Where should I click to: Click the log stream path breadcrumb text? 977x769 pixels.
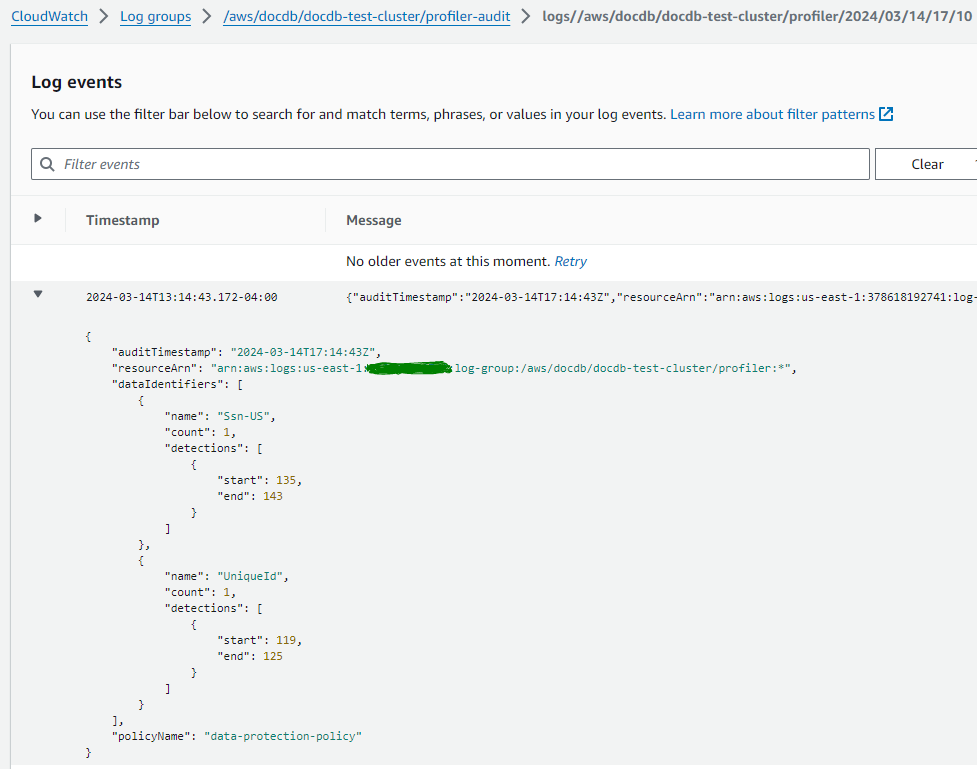point(756,16)
